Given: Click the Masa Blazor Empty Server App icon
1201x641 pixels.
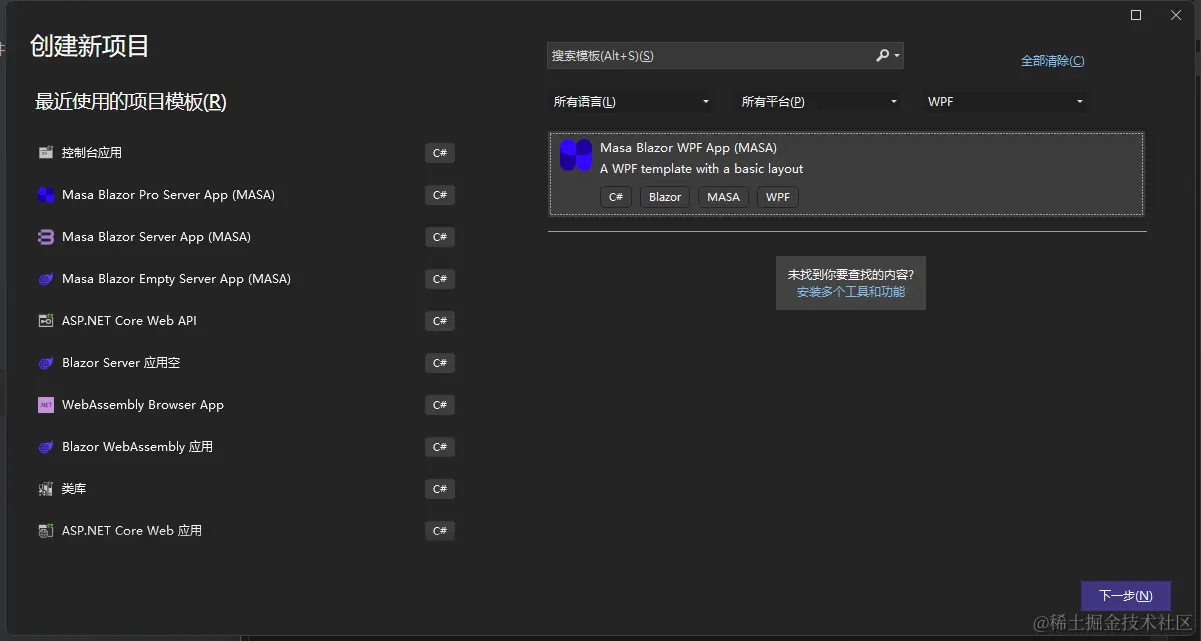Looking at the screenshot, I should 45,279.
